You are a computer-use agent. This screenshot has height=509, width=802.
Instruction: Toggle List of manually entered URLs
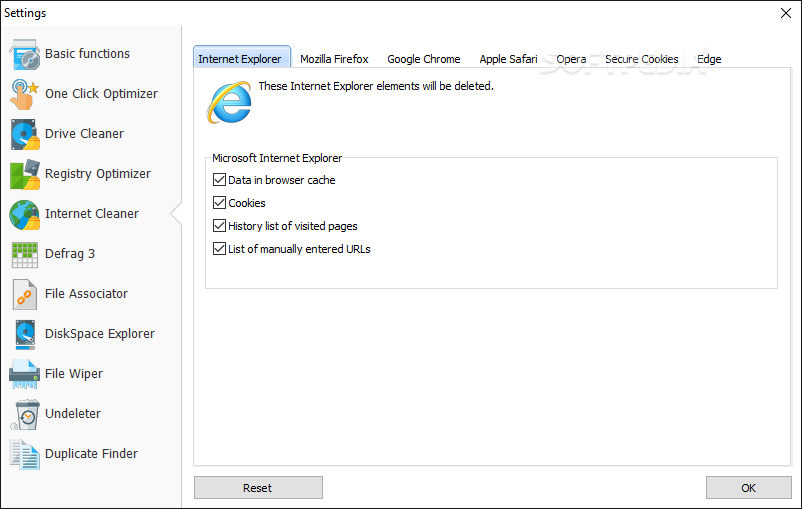coord(219,249)
